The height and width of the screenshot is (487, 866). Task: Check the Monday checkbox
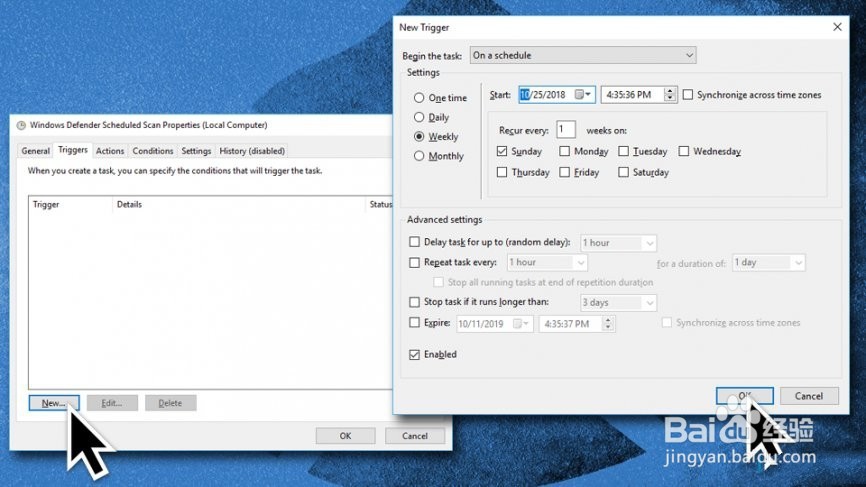point(564,151)
